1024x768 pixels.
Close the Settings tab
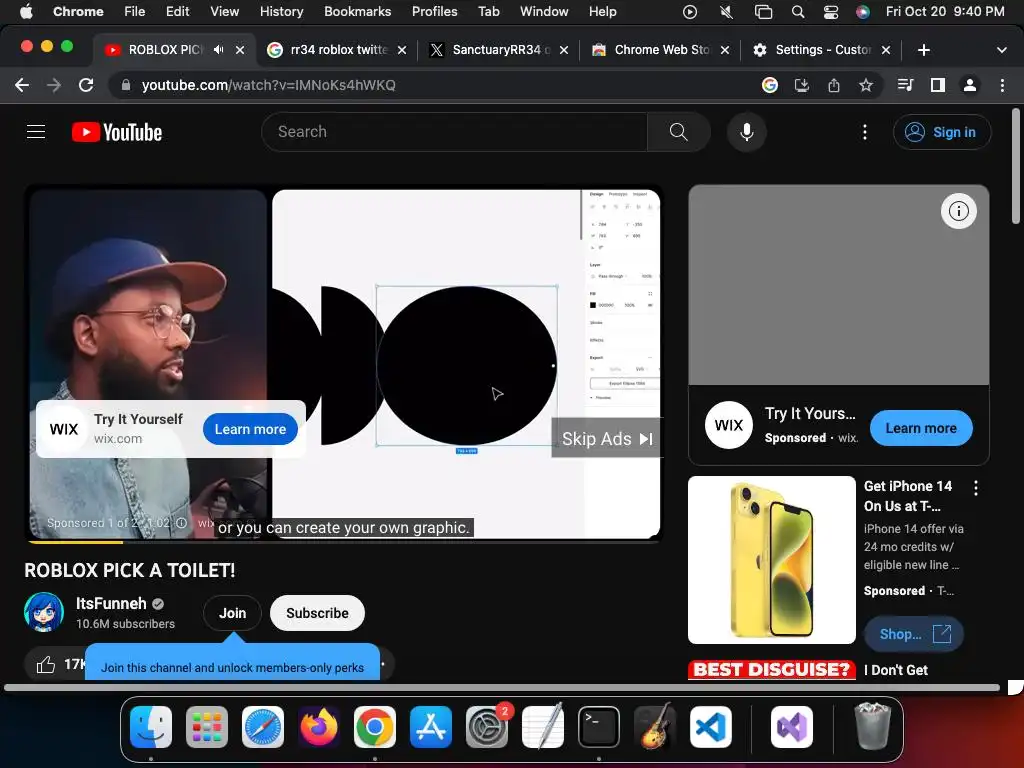886,50
